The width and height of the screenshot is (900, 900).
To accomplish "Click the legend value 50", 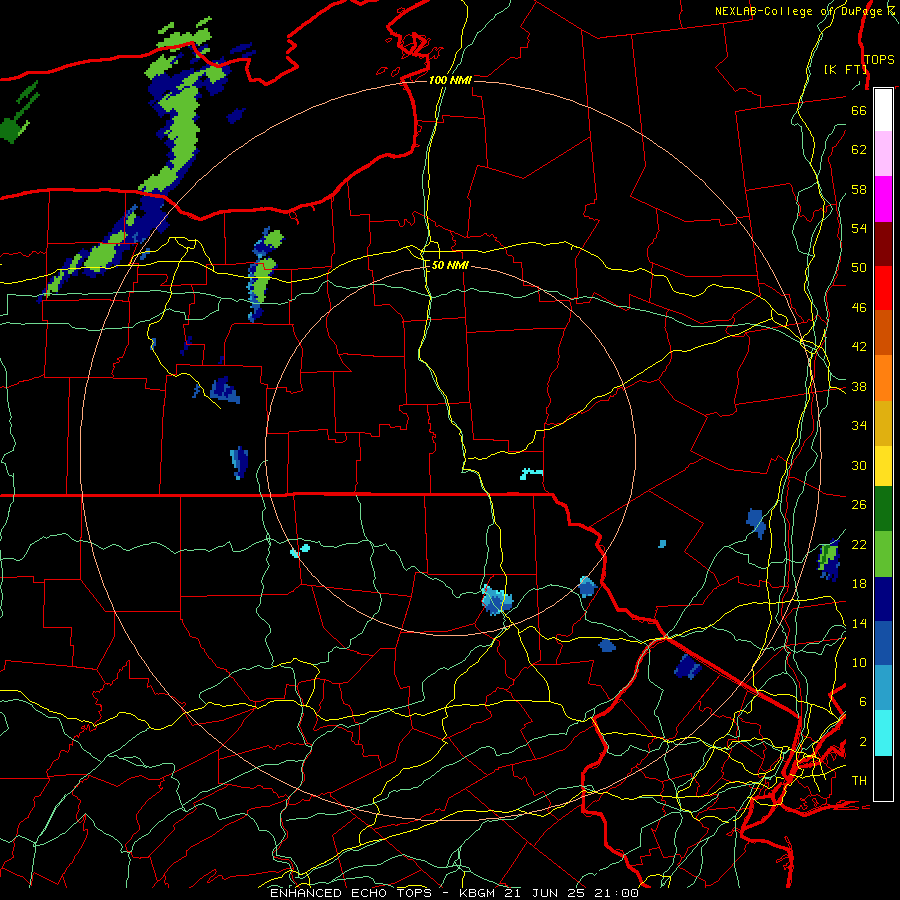I will pyautogui.click(x=859, y=268).
